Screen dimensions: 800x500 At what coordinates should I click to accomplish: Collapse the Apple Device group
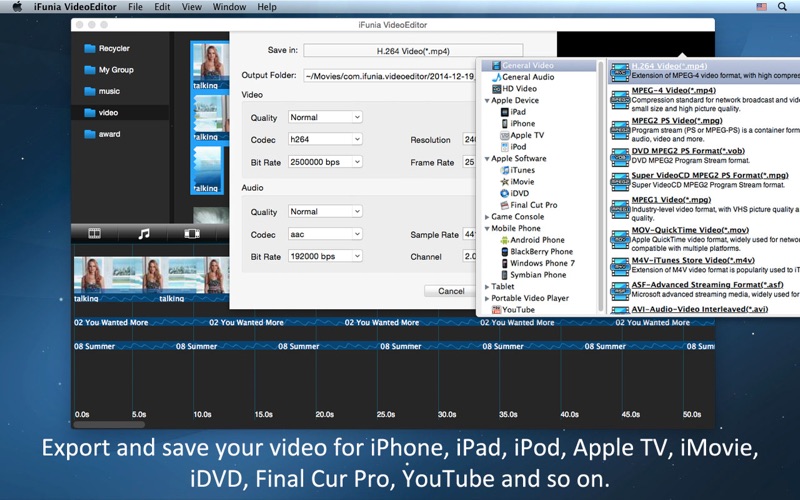point(487,101)
